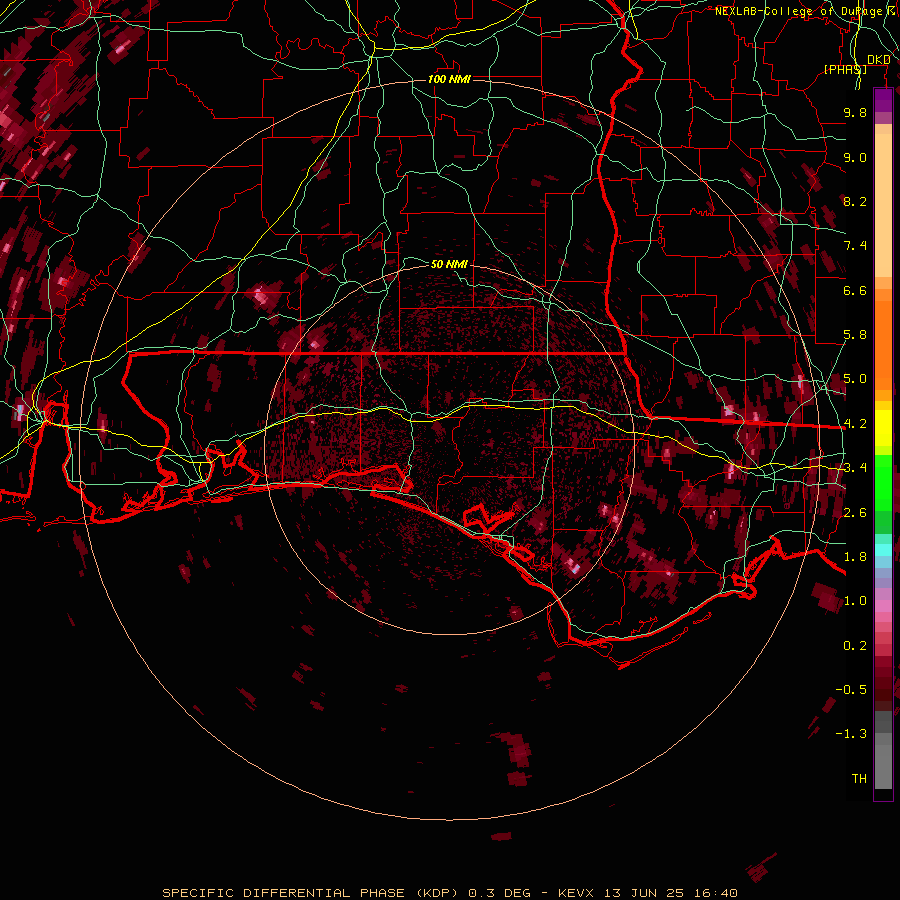Click the [PHAS] unit label
900x900 pixels.
click(x=845, y=69)
